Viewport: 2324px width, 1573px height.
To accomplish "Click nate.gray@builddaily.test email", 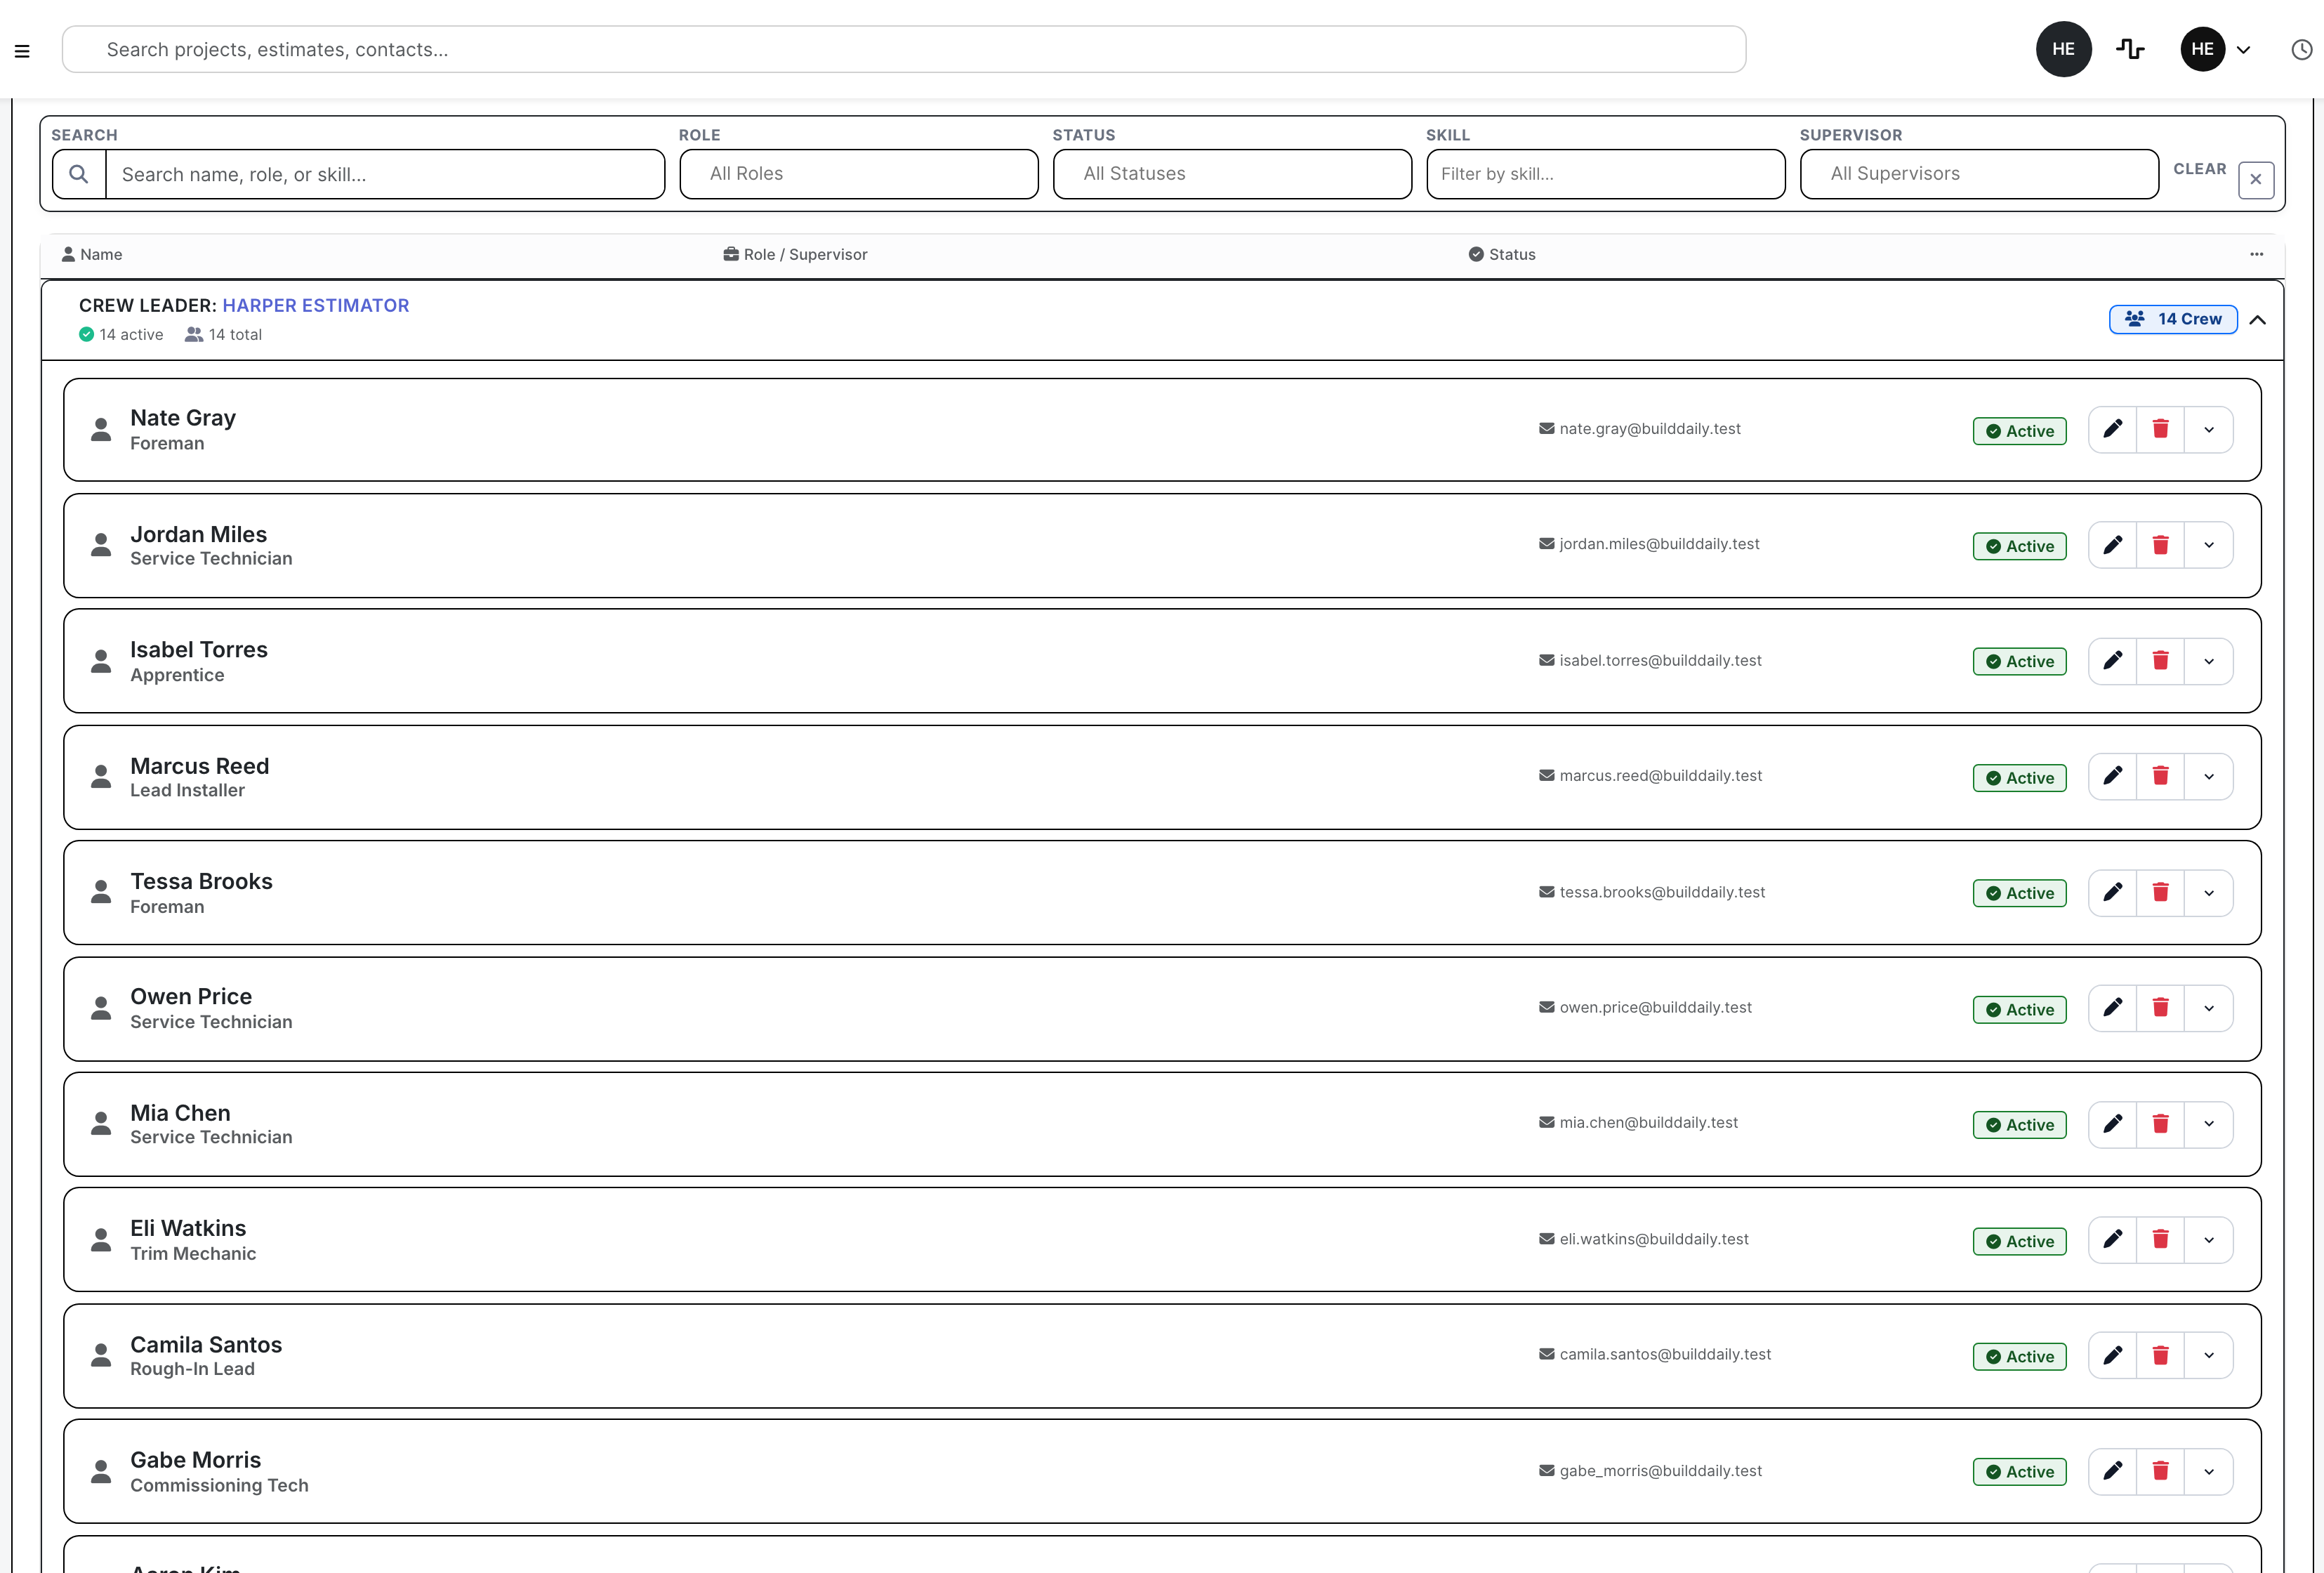I will click(x=1649, y=428).
